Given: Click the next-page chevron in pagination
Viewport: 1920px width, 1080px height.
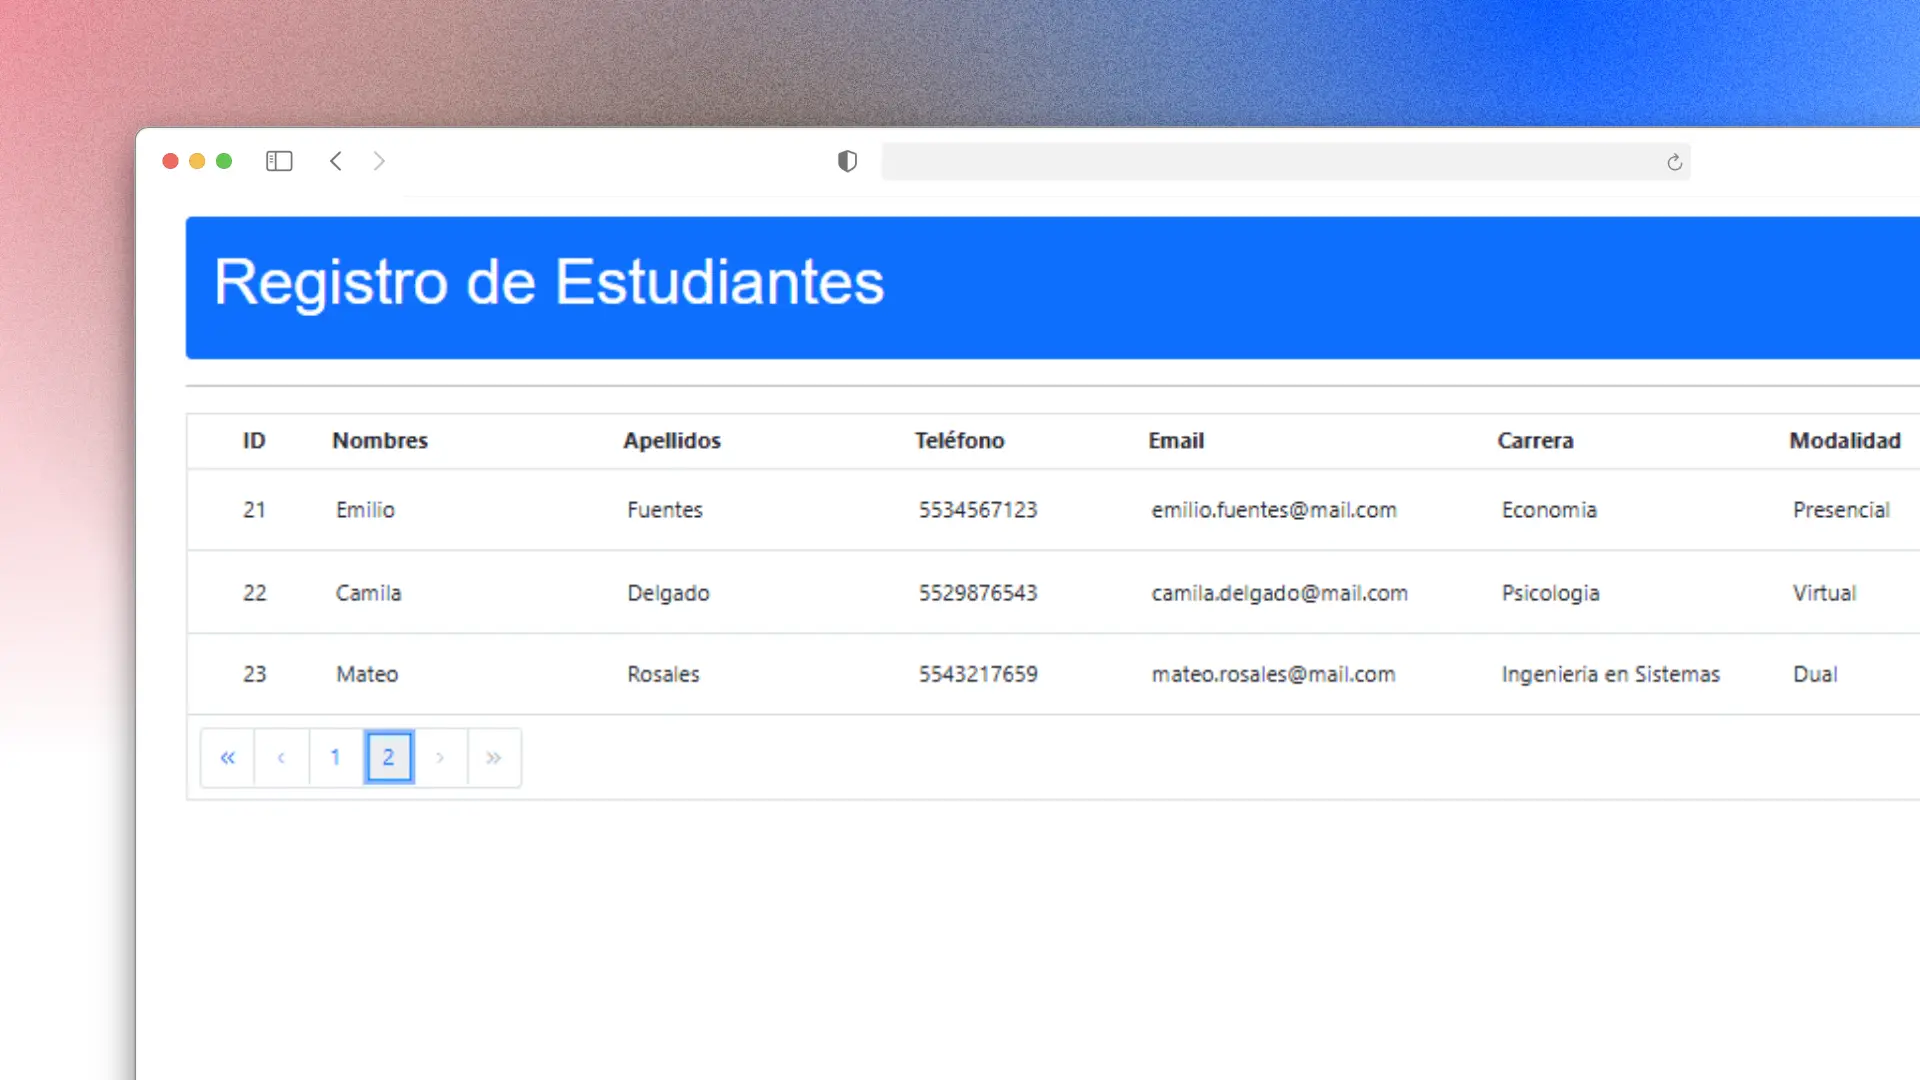Looking at the screenshot, I should (440, 757).
